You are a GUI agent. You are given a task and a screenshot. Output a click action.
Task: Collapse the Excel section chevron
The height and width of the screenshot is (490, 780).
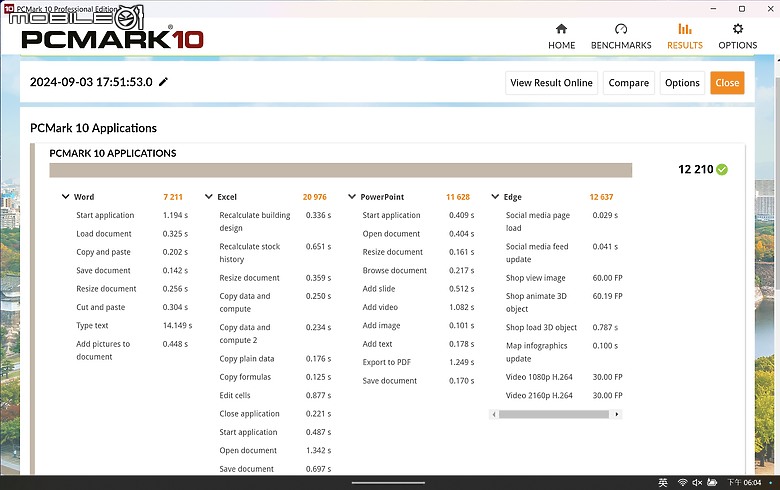[208, 196]
